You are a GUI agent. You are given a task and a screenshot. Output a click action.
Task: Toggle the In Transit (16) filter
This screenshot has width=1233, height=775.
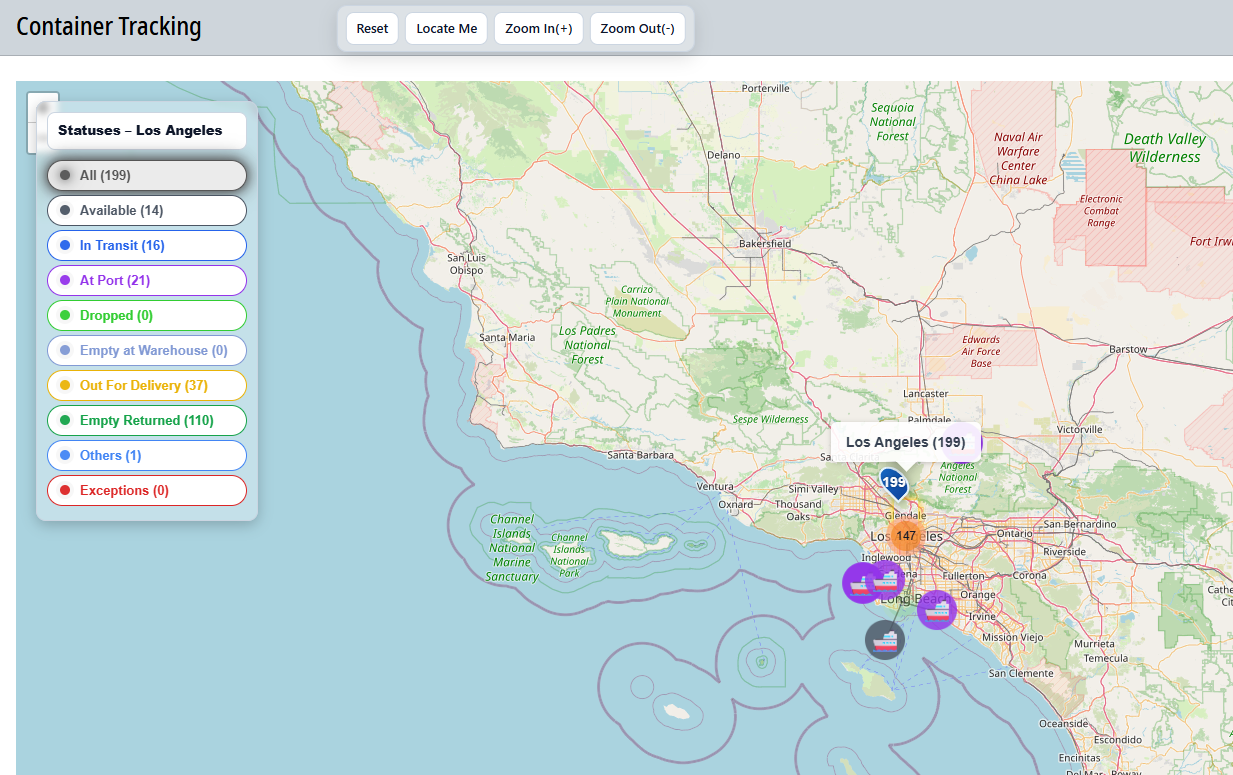[147, 246]
